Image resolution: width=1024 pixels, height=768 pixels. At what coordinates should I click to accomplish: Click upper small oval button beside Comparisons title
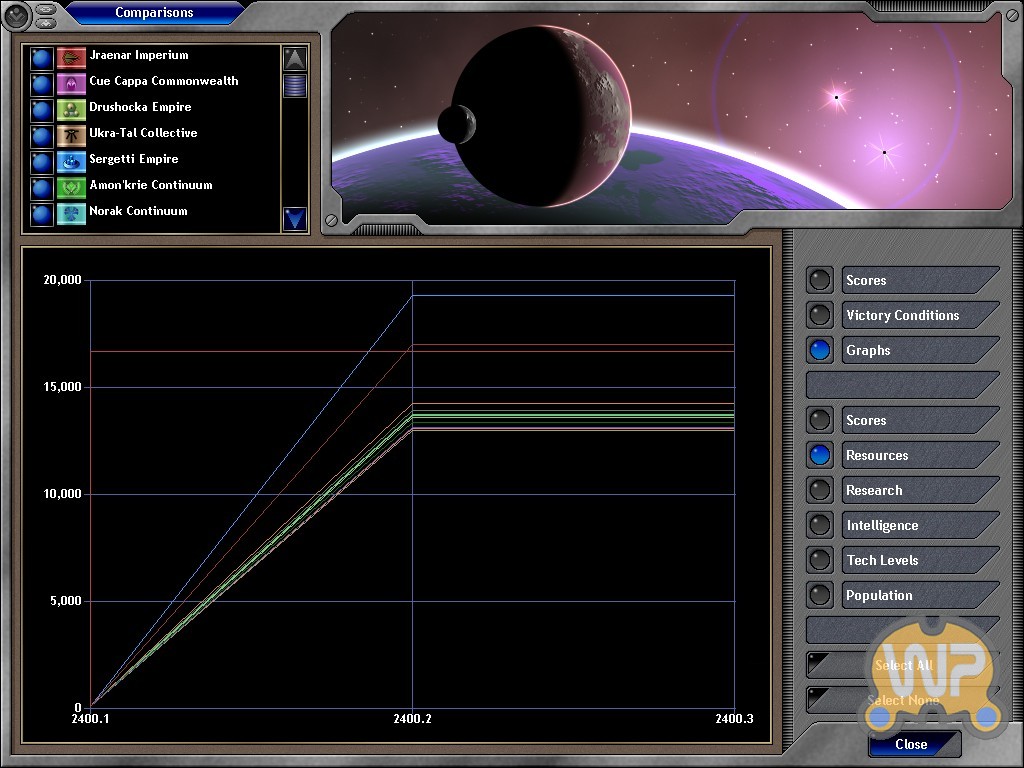pyautogui.click(x=46, y=8)
